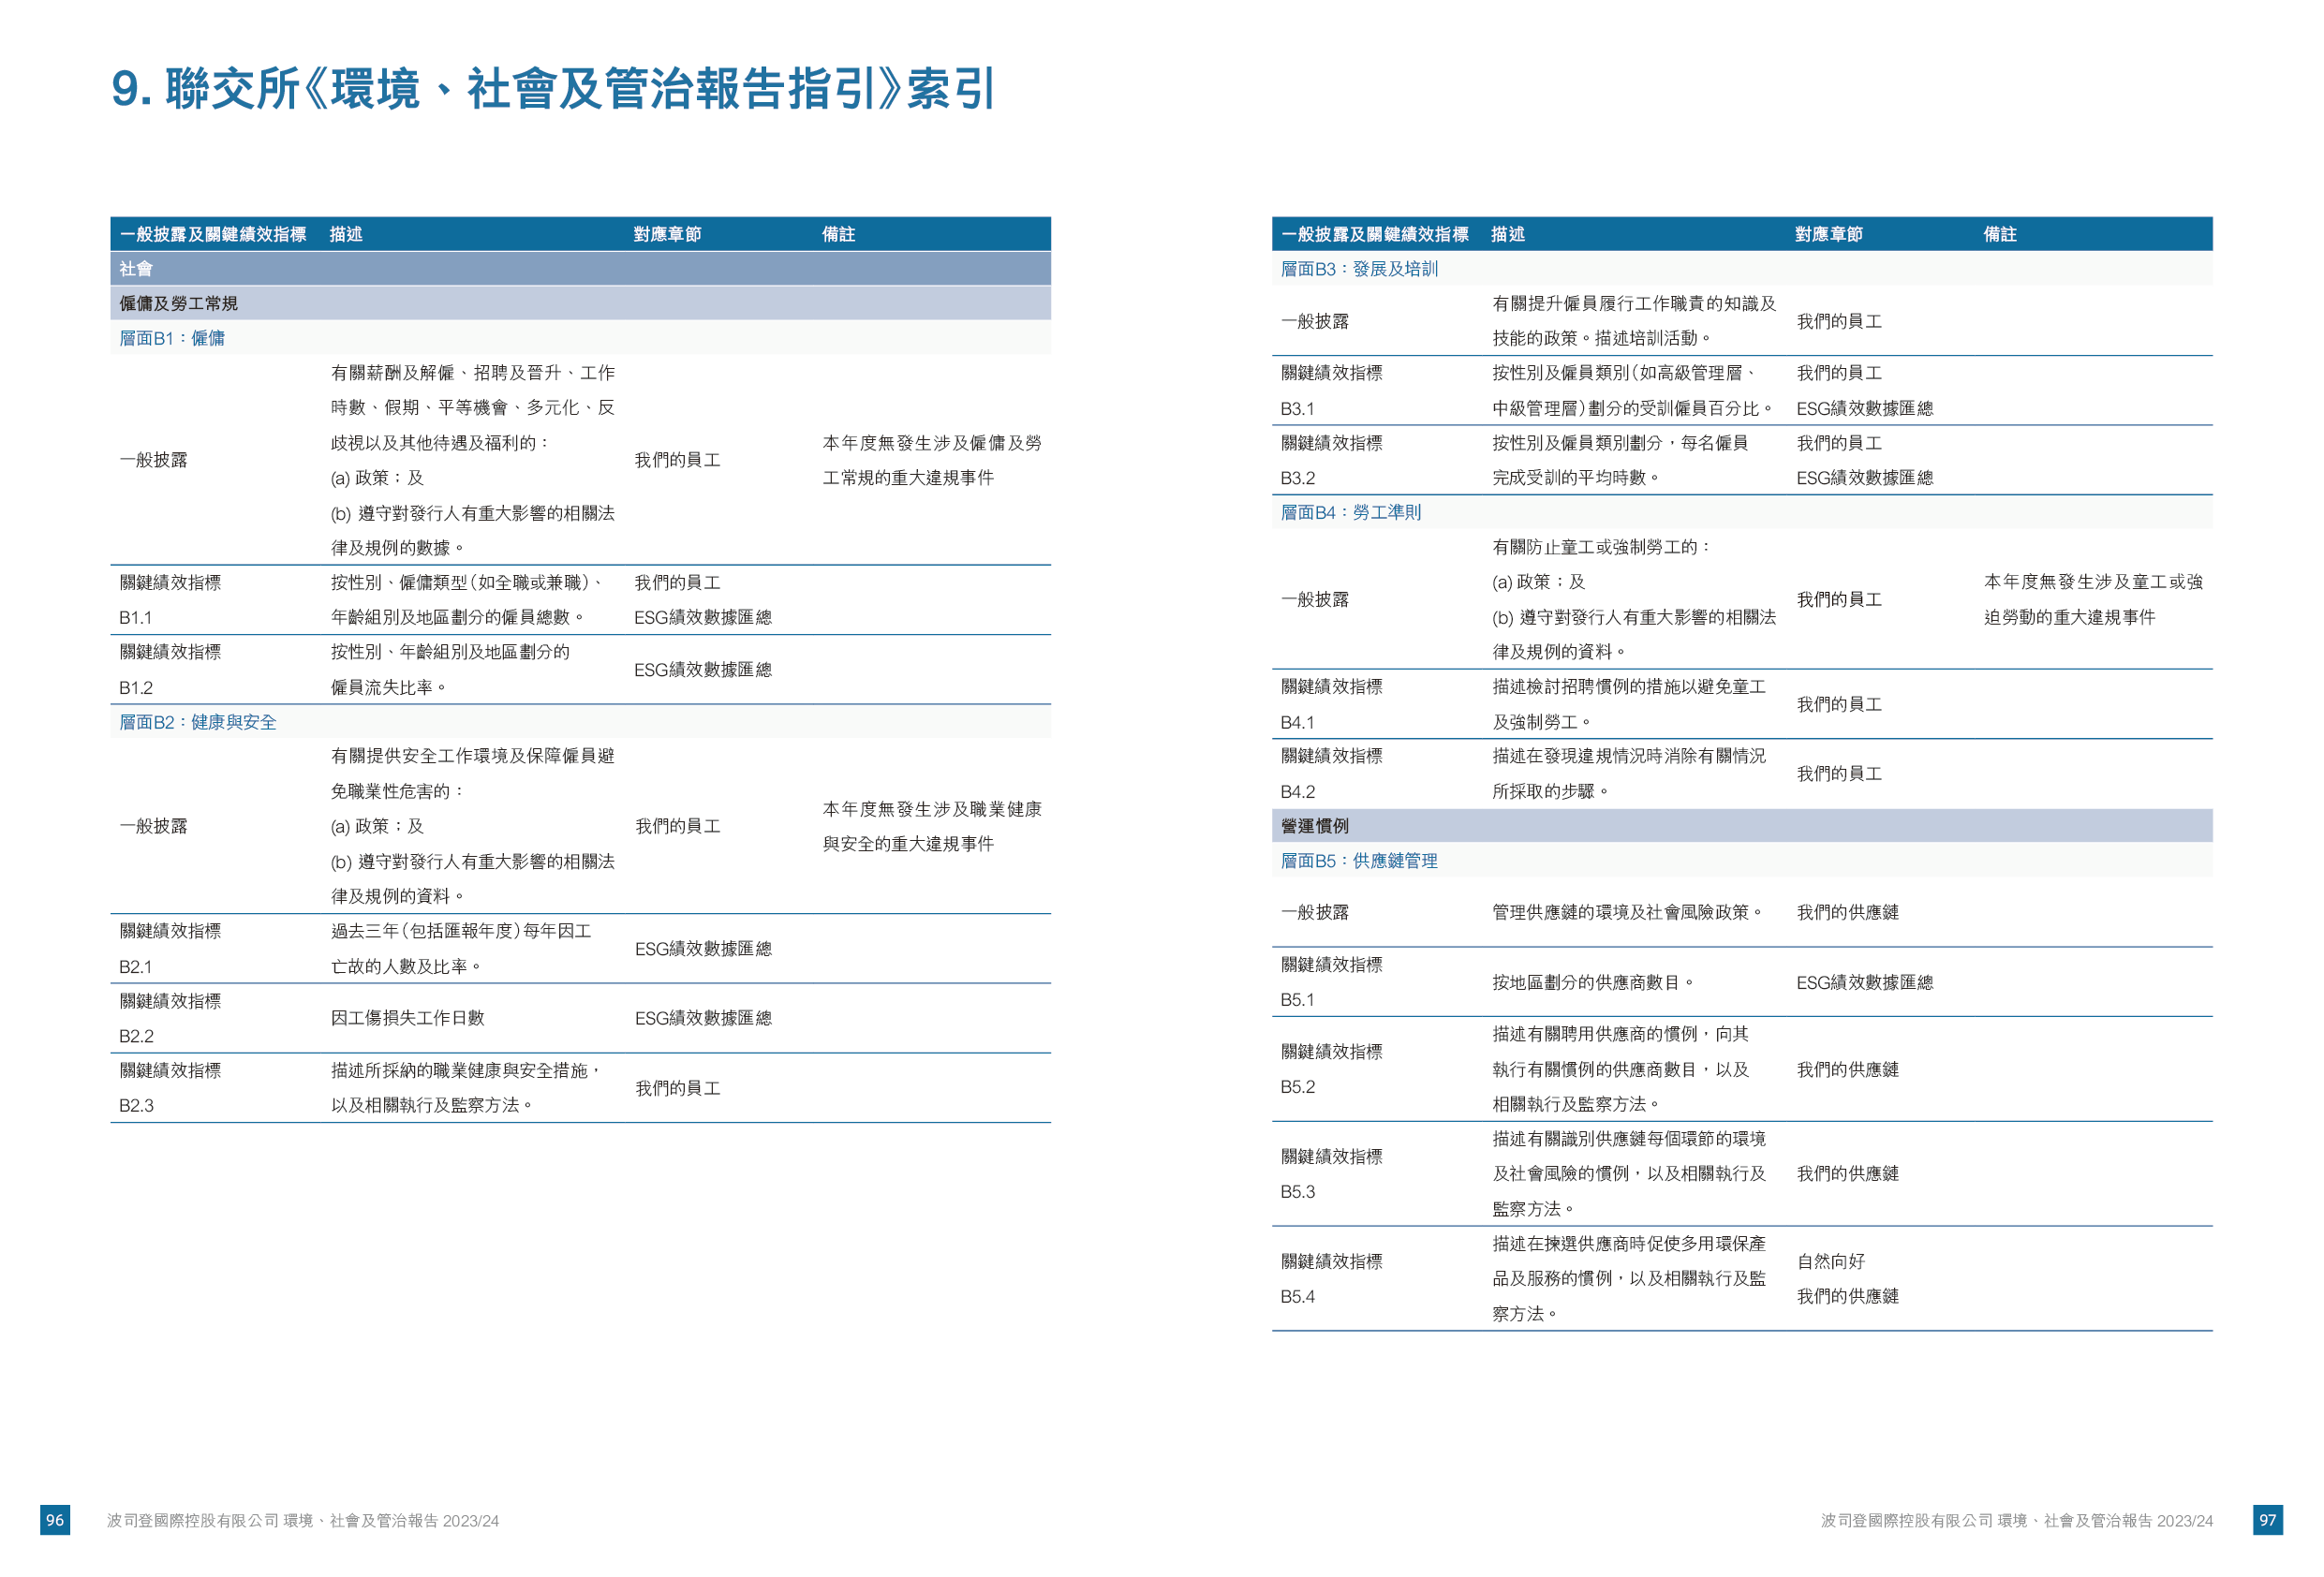
Task: Select the 層面B2：健康與安全 section heading
Action: click(198, 722)
